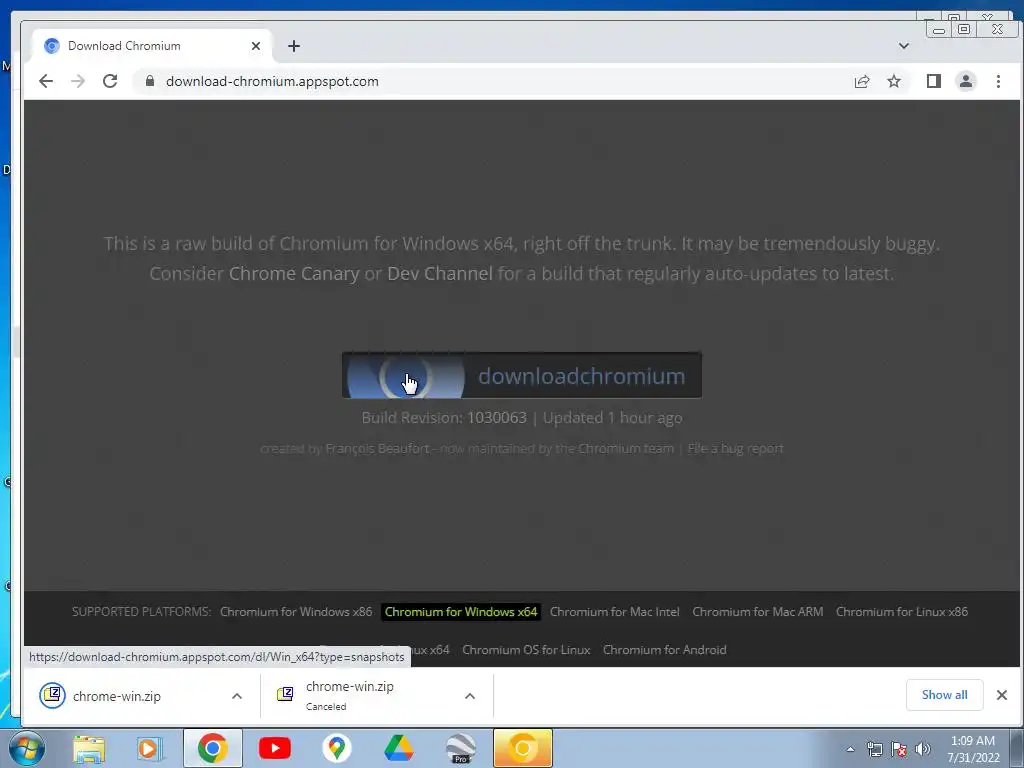Screen dimensions: 1024x768
Task: Select Chromium for Mac Intel platform
Action: click(615, 612)
